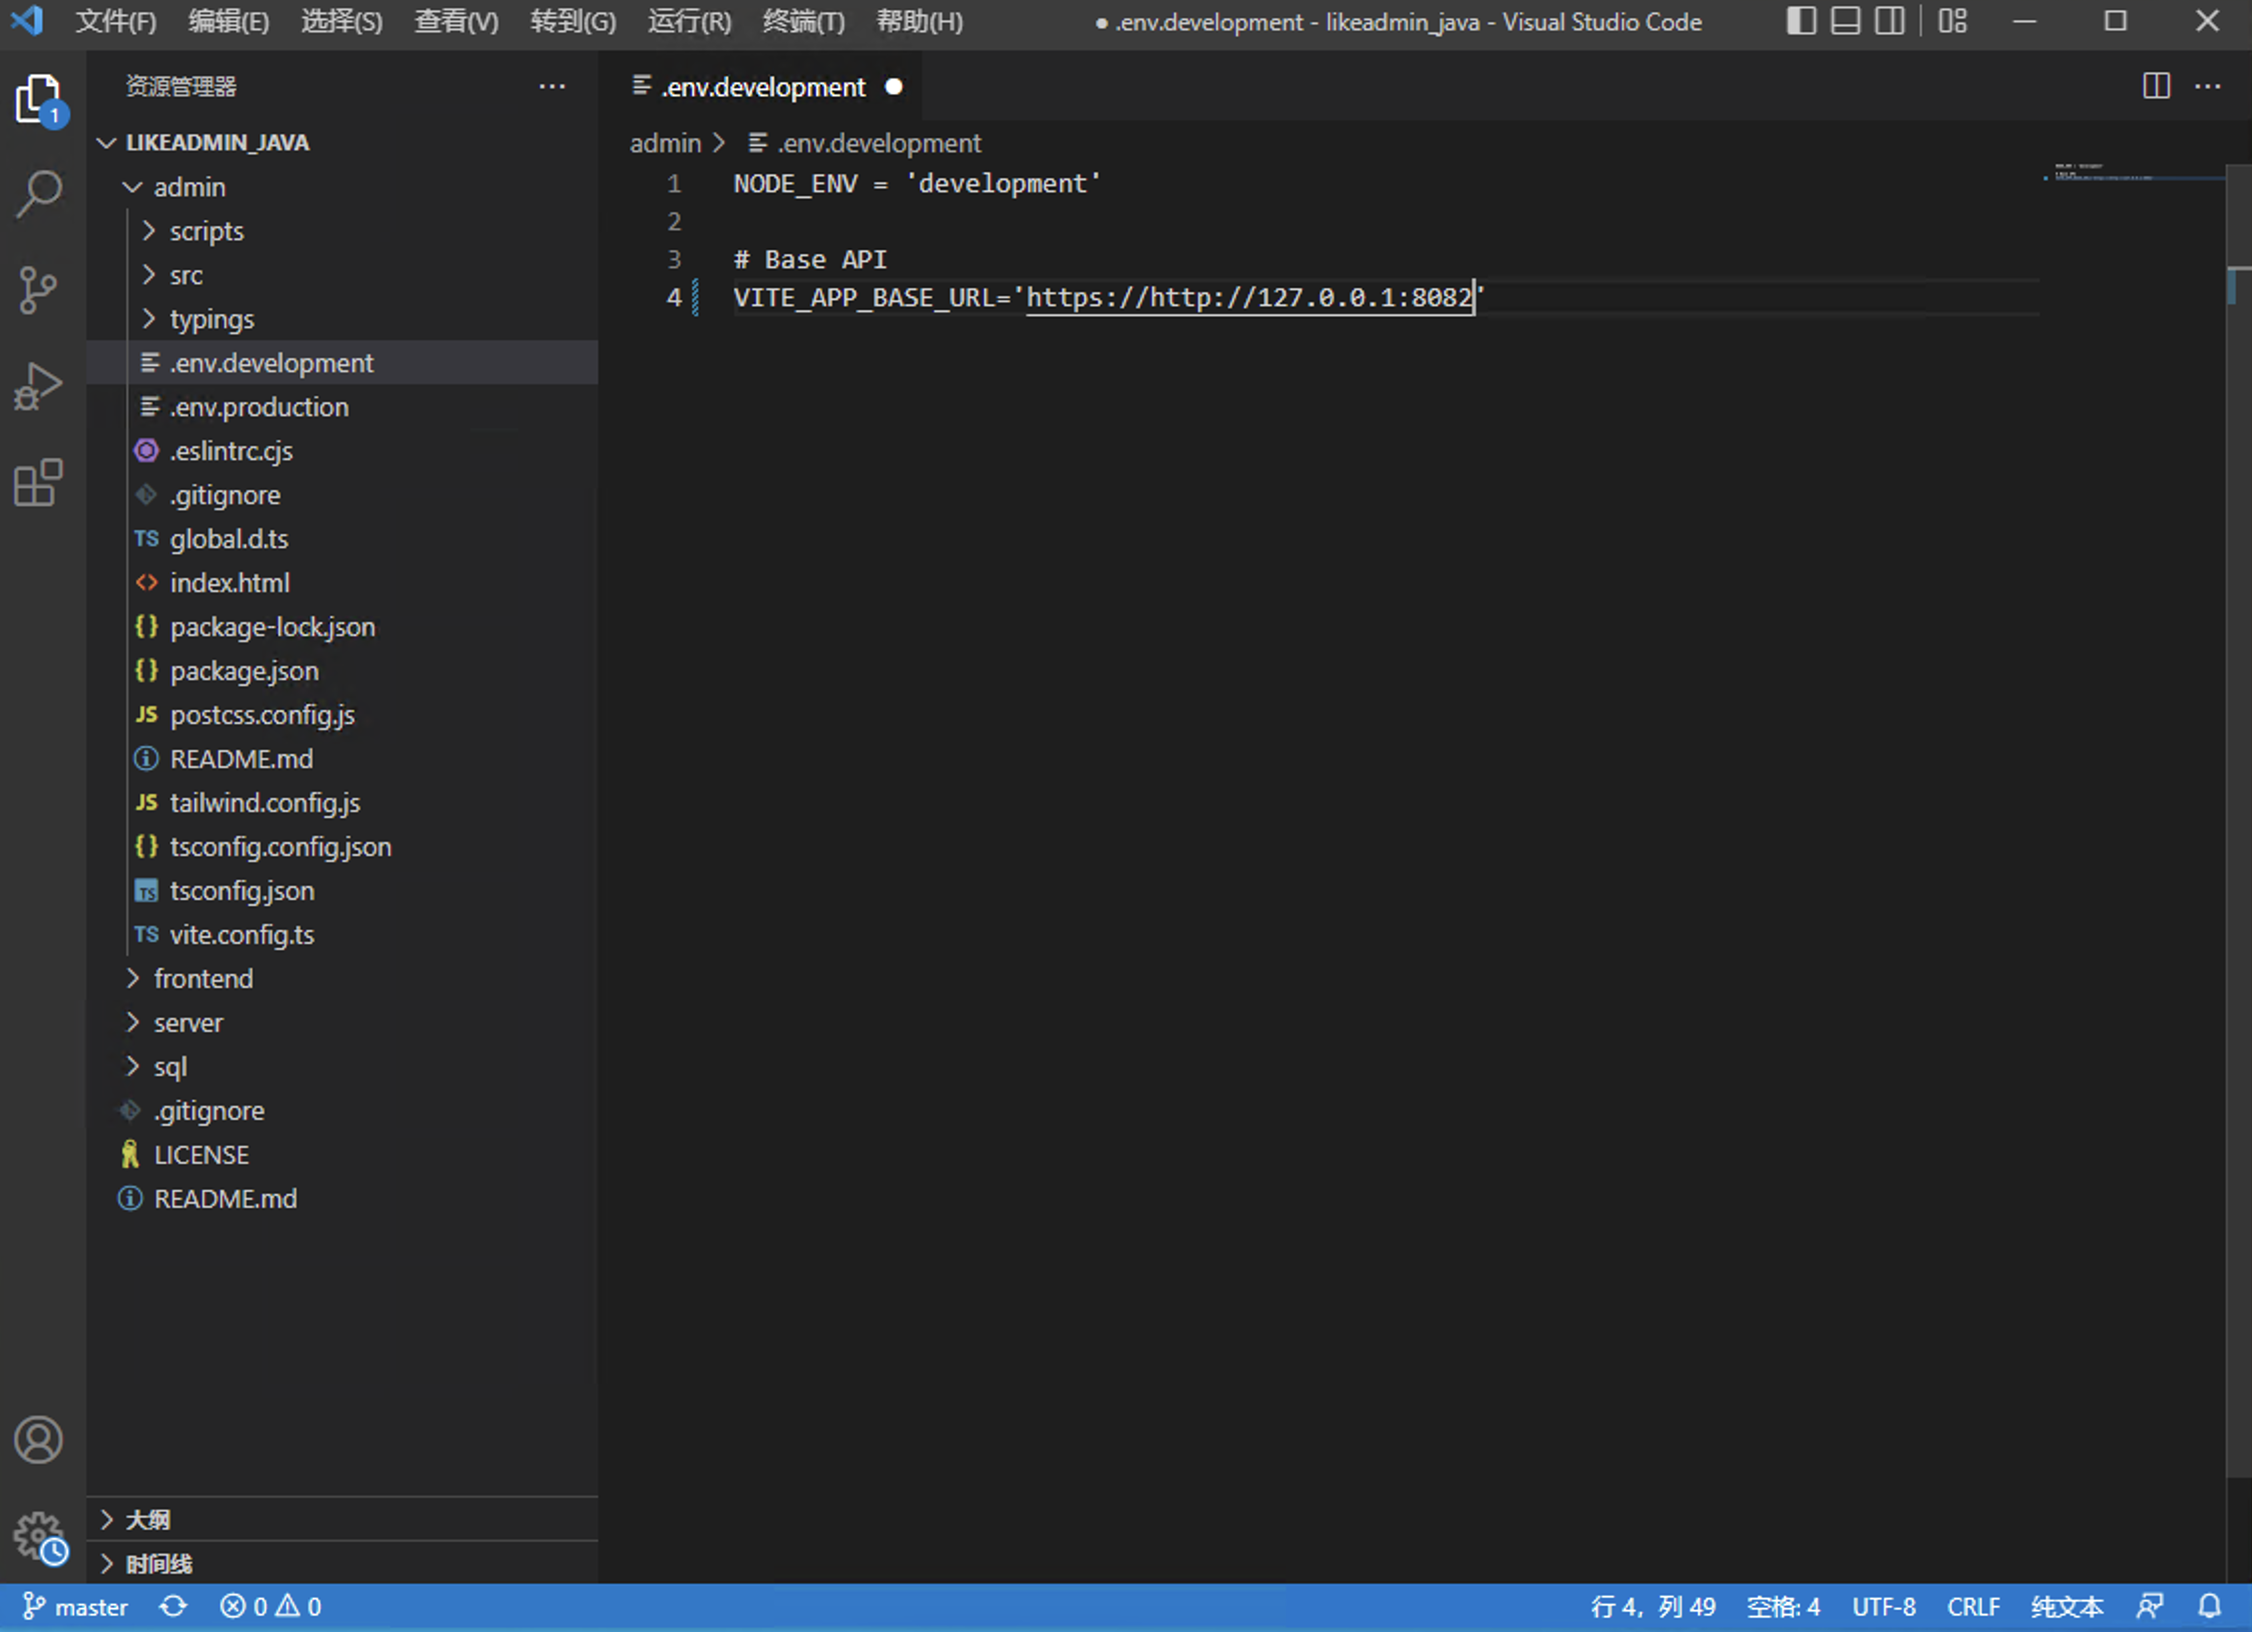Change language mode 纯文本
Image resolution: width=2252 pixels, height=1632 pixels.
coord(2066,1607)
